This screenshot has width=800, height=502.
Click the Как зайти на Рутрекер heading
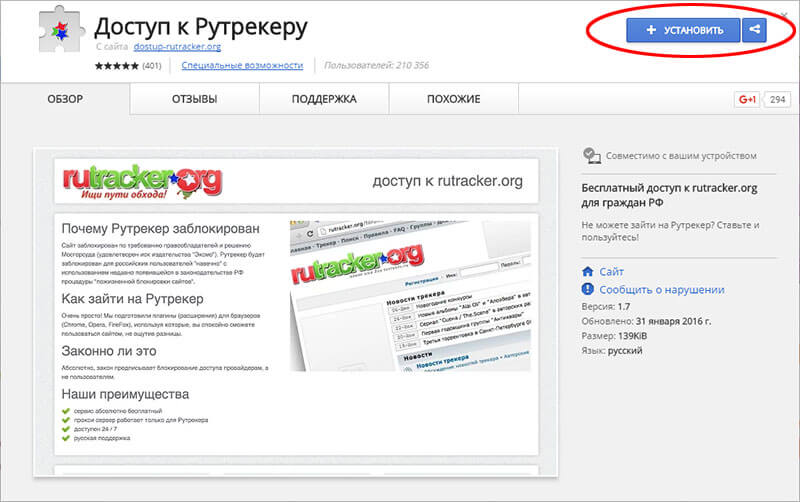132,298
